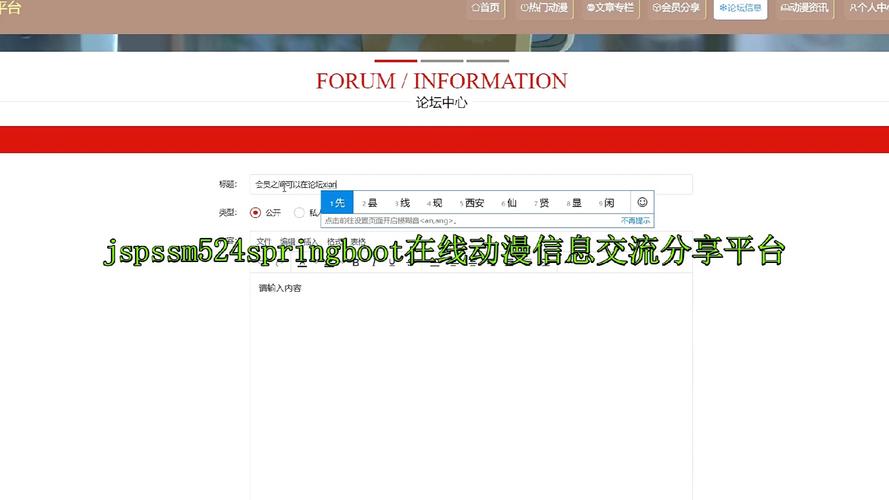Screen dimensions: 889x500
Task: Open 动漫资讯 navigation item
Action: coord(805,8)
